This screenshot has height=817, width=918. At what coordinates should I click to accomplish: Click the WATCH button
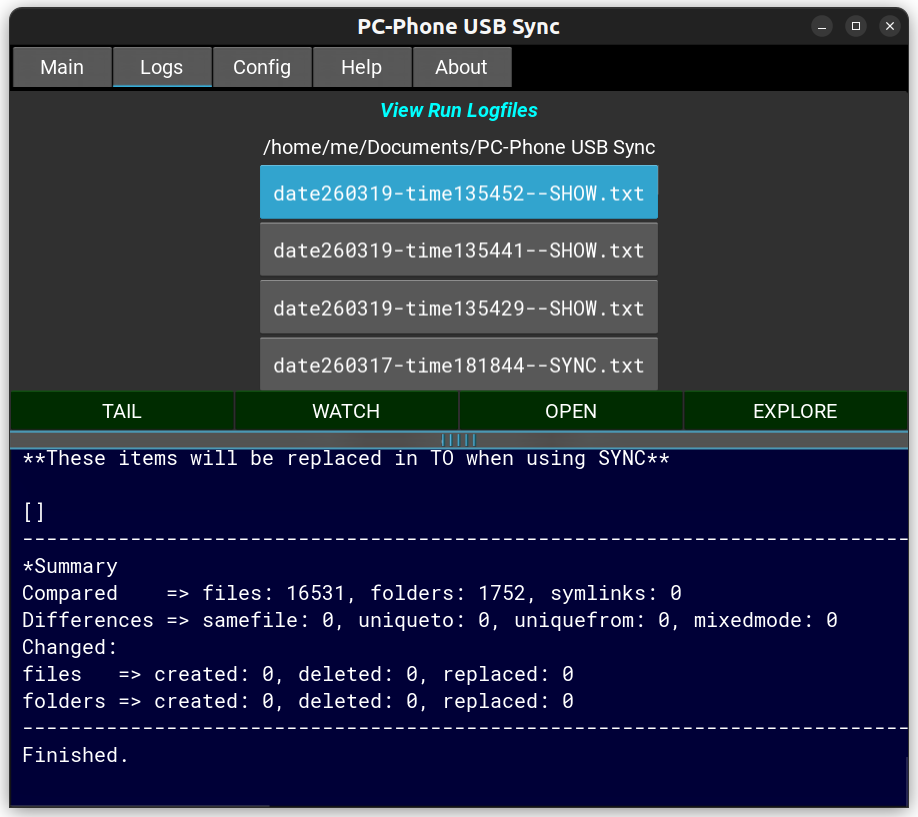tap(346, 411)
